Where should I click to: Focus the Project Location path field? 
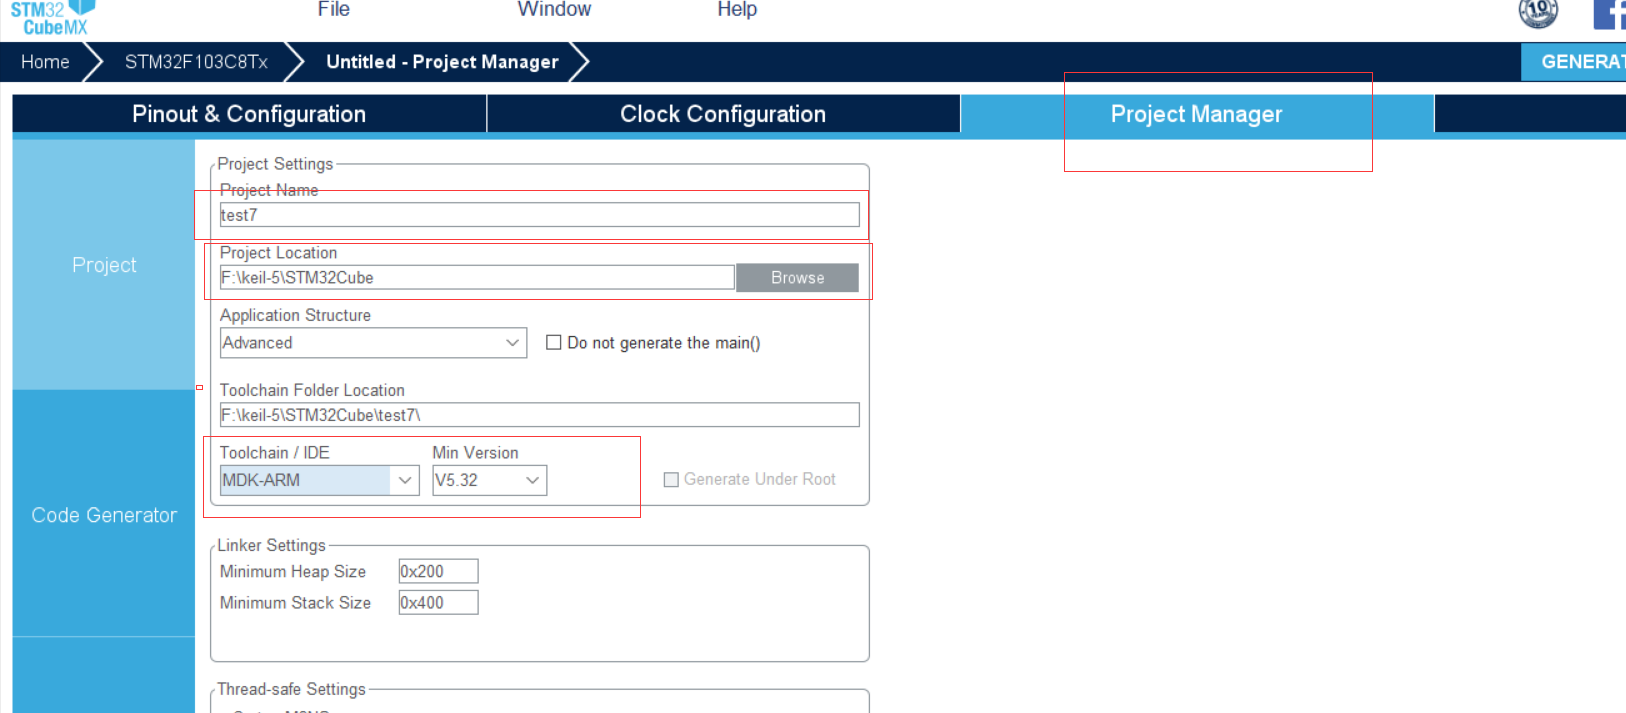477,277
